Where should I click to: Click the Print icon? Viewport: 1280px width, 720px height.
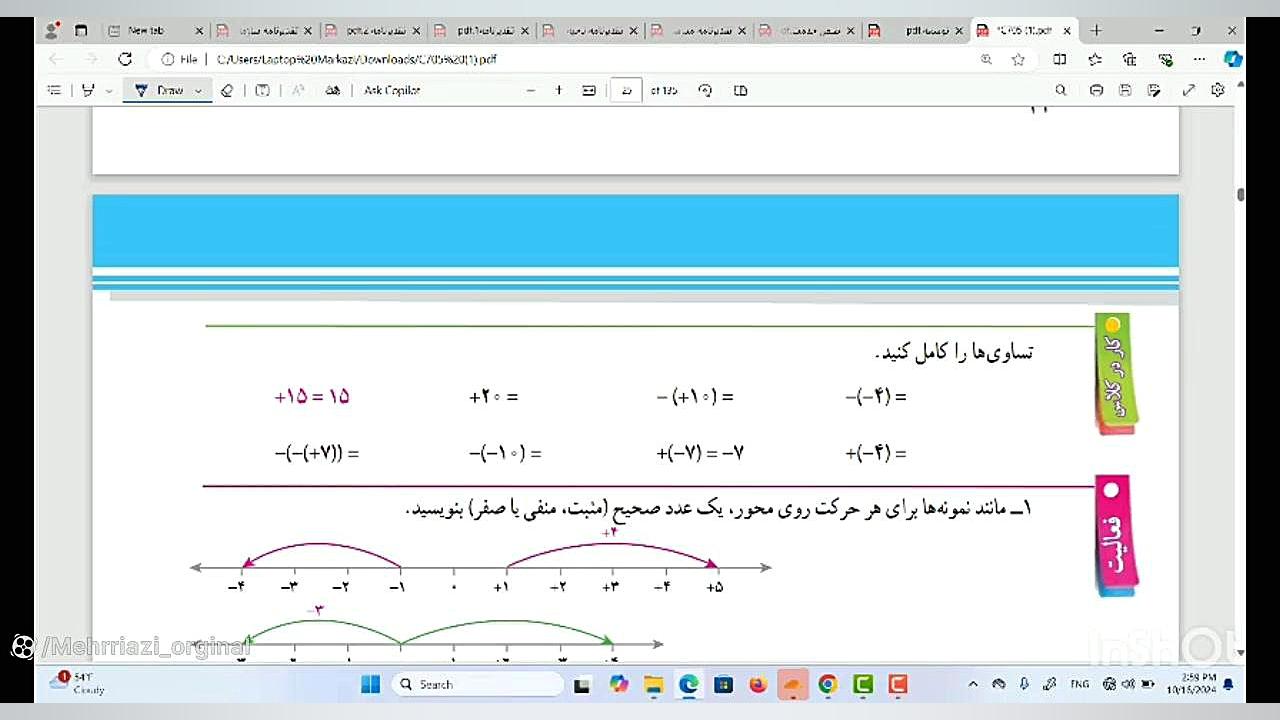1096,90
